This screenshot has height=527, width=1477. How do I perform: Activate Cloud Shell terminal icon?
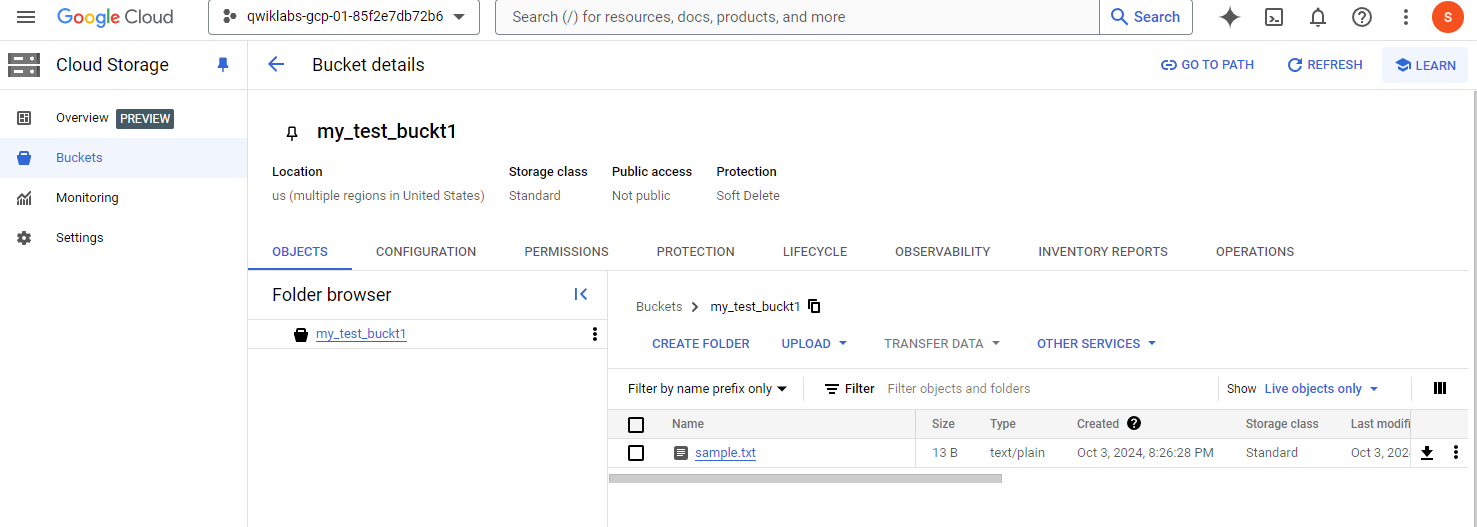[1274, 17]
